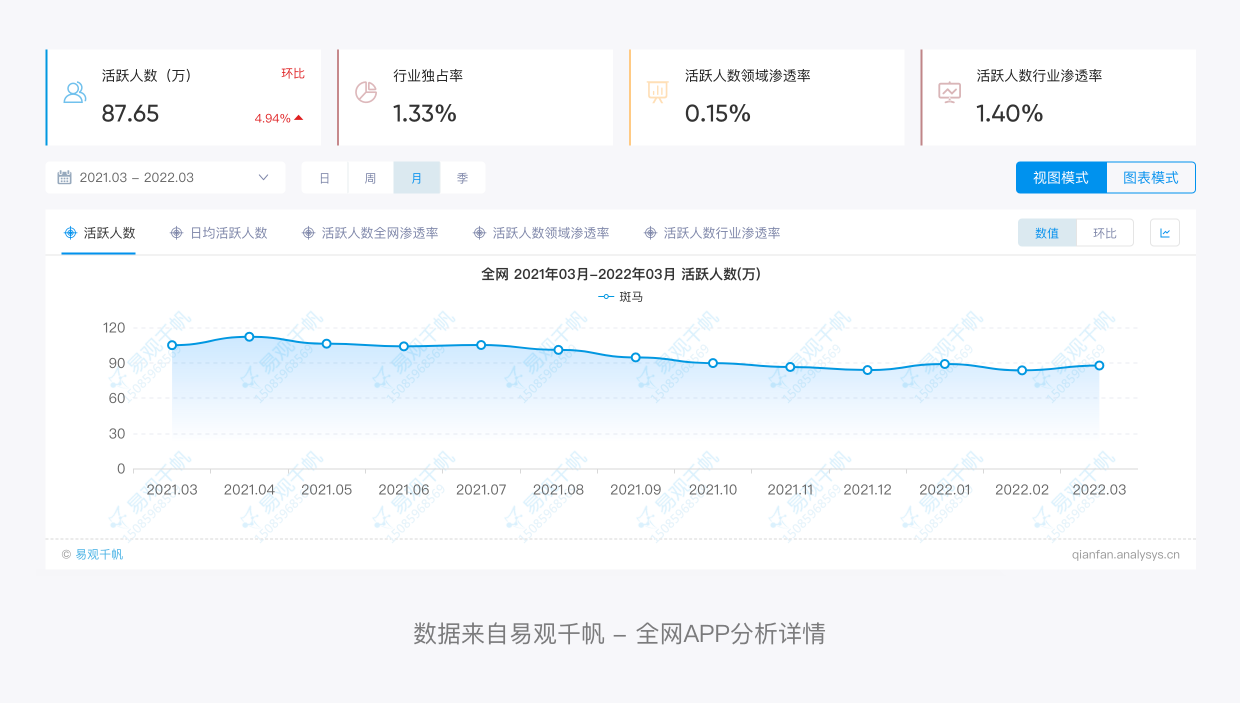Select 日 from the period options
Image resolution: width=1240 pixels, height=703 pixels.
(324, 176)
